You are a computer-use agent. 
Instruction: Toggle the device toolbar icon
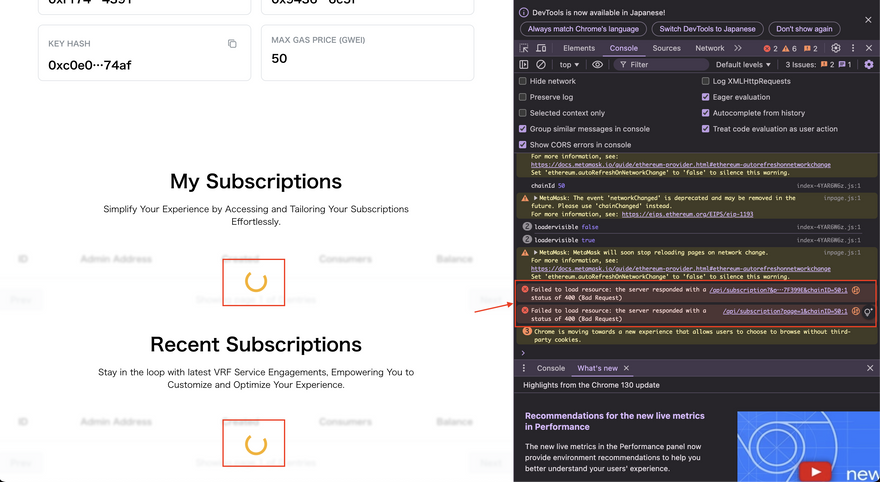(541, 48)
